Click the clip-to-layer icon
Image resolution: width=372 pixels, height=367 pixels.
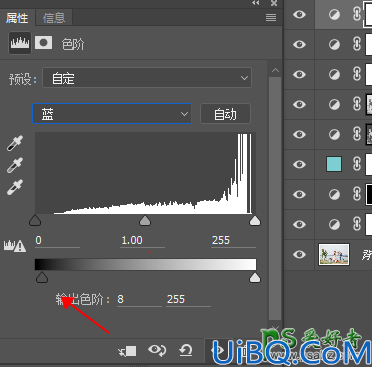127,351
